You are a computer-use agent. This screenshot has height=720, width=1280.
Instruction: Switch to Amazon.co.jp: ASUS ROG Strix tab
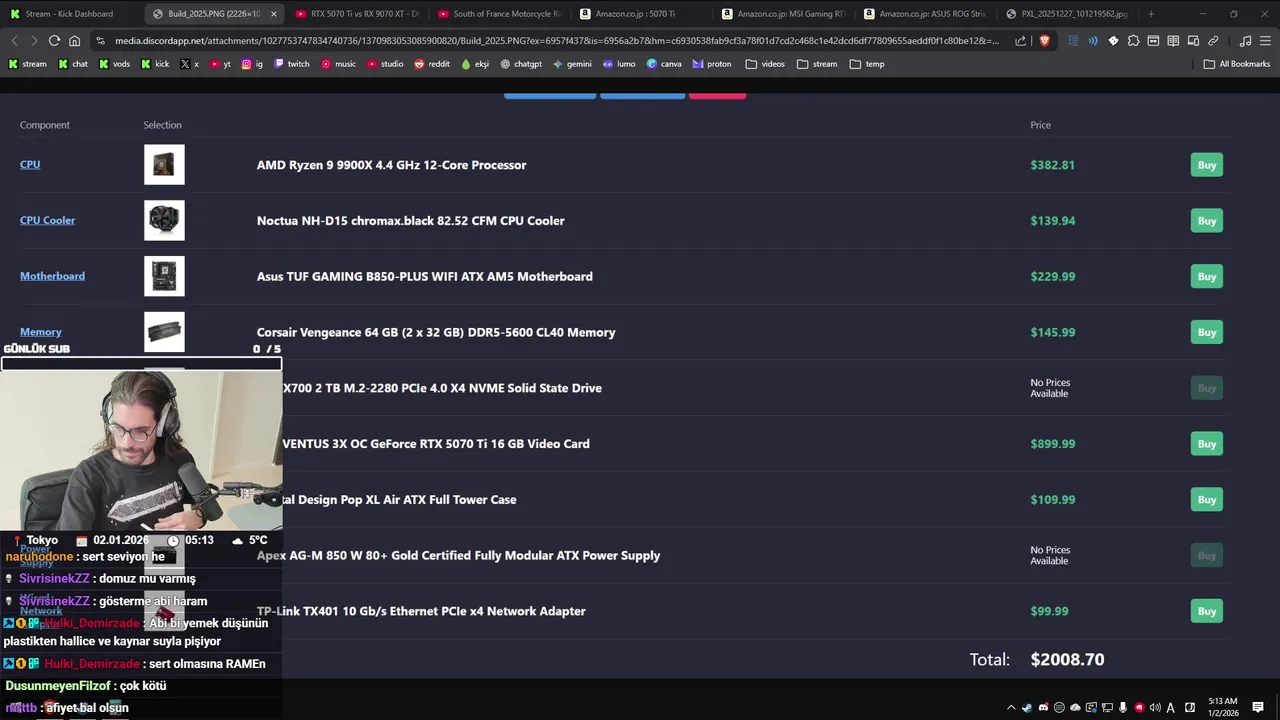click(927, 14)
